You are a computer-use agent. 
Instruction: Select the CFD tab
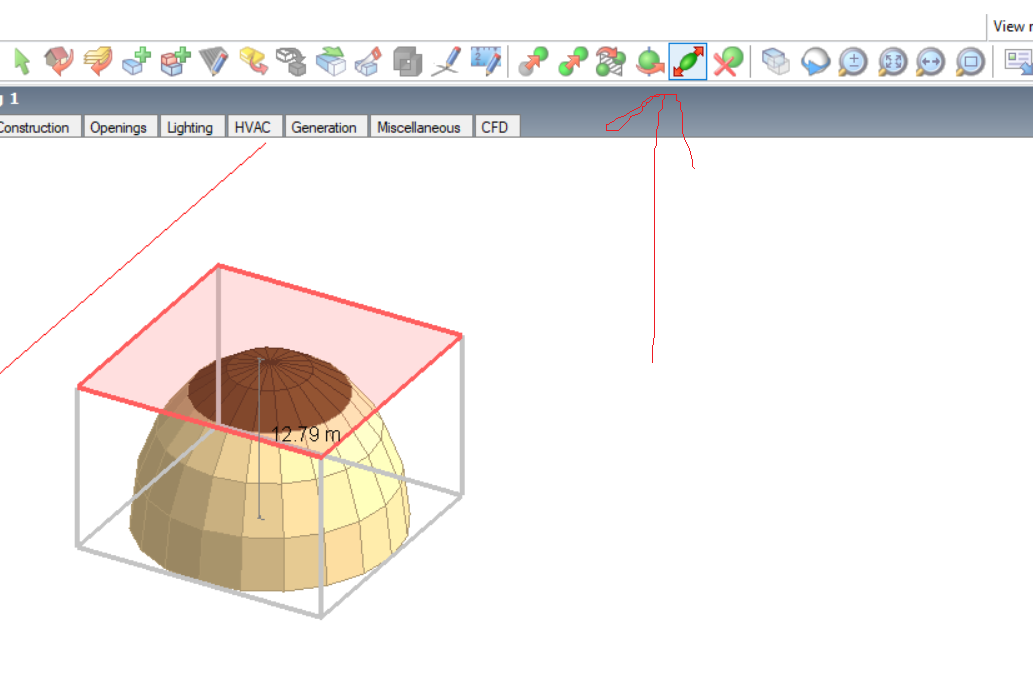[495, 127]
